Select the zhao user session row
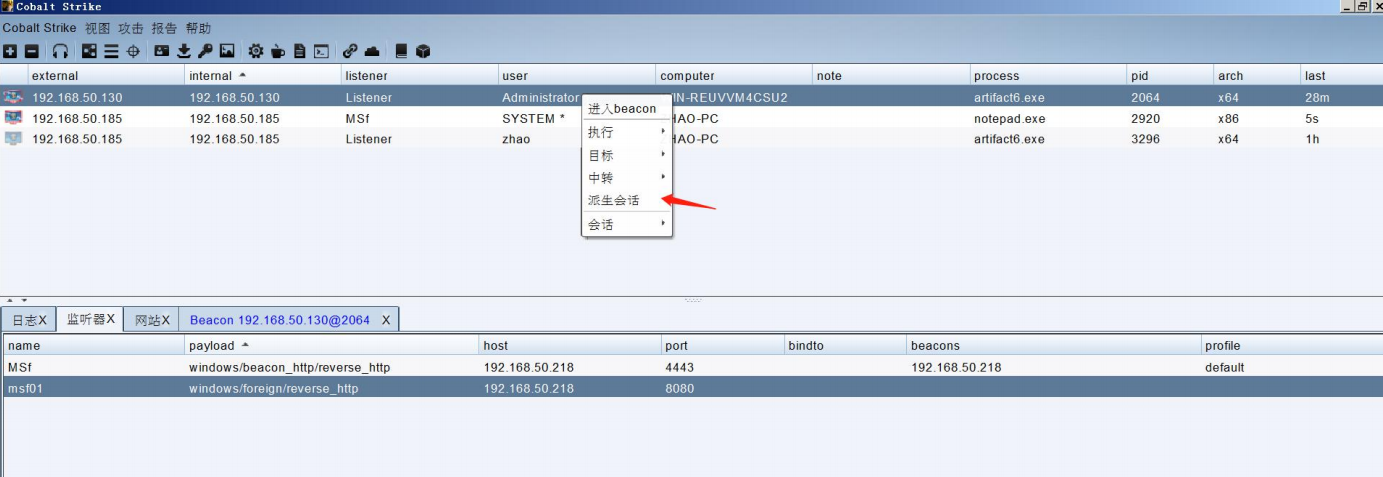This screenshot has width=1383, height=477. click(x=691, y=139)
